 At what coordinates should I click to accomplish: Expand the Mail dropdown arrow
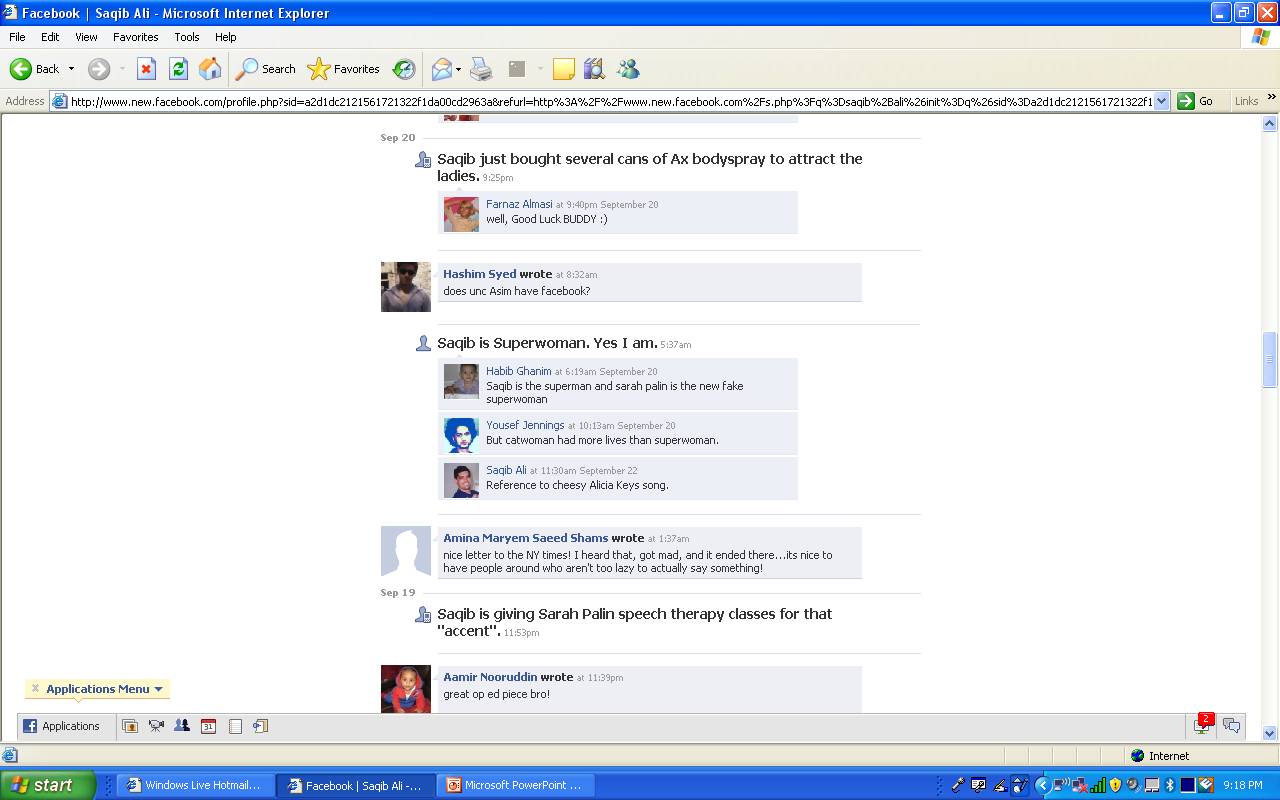point(458,69)
